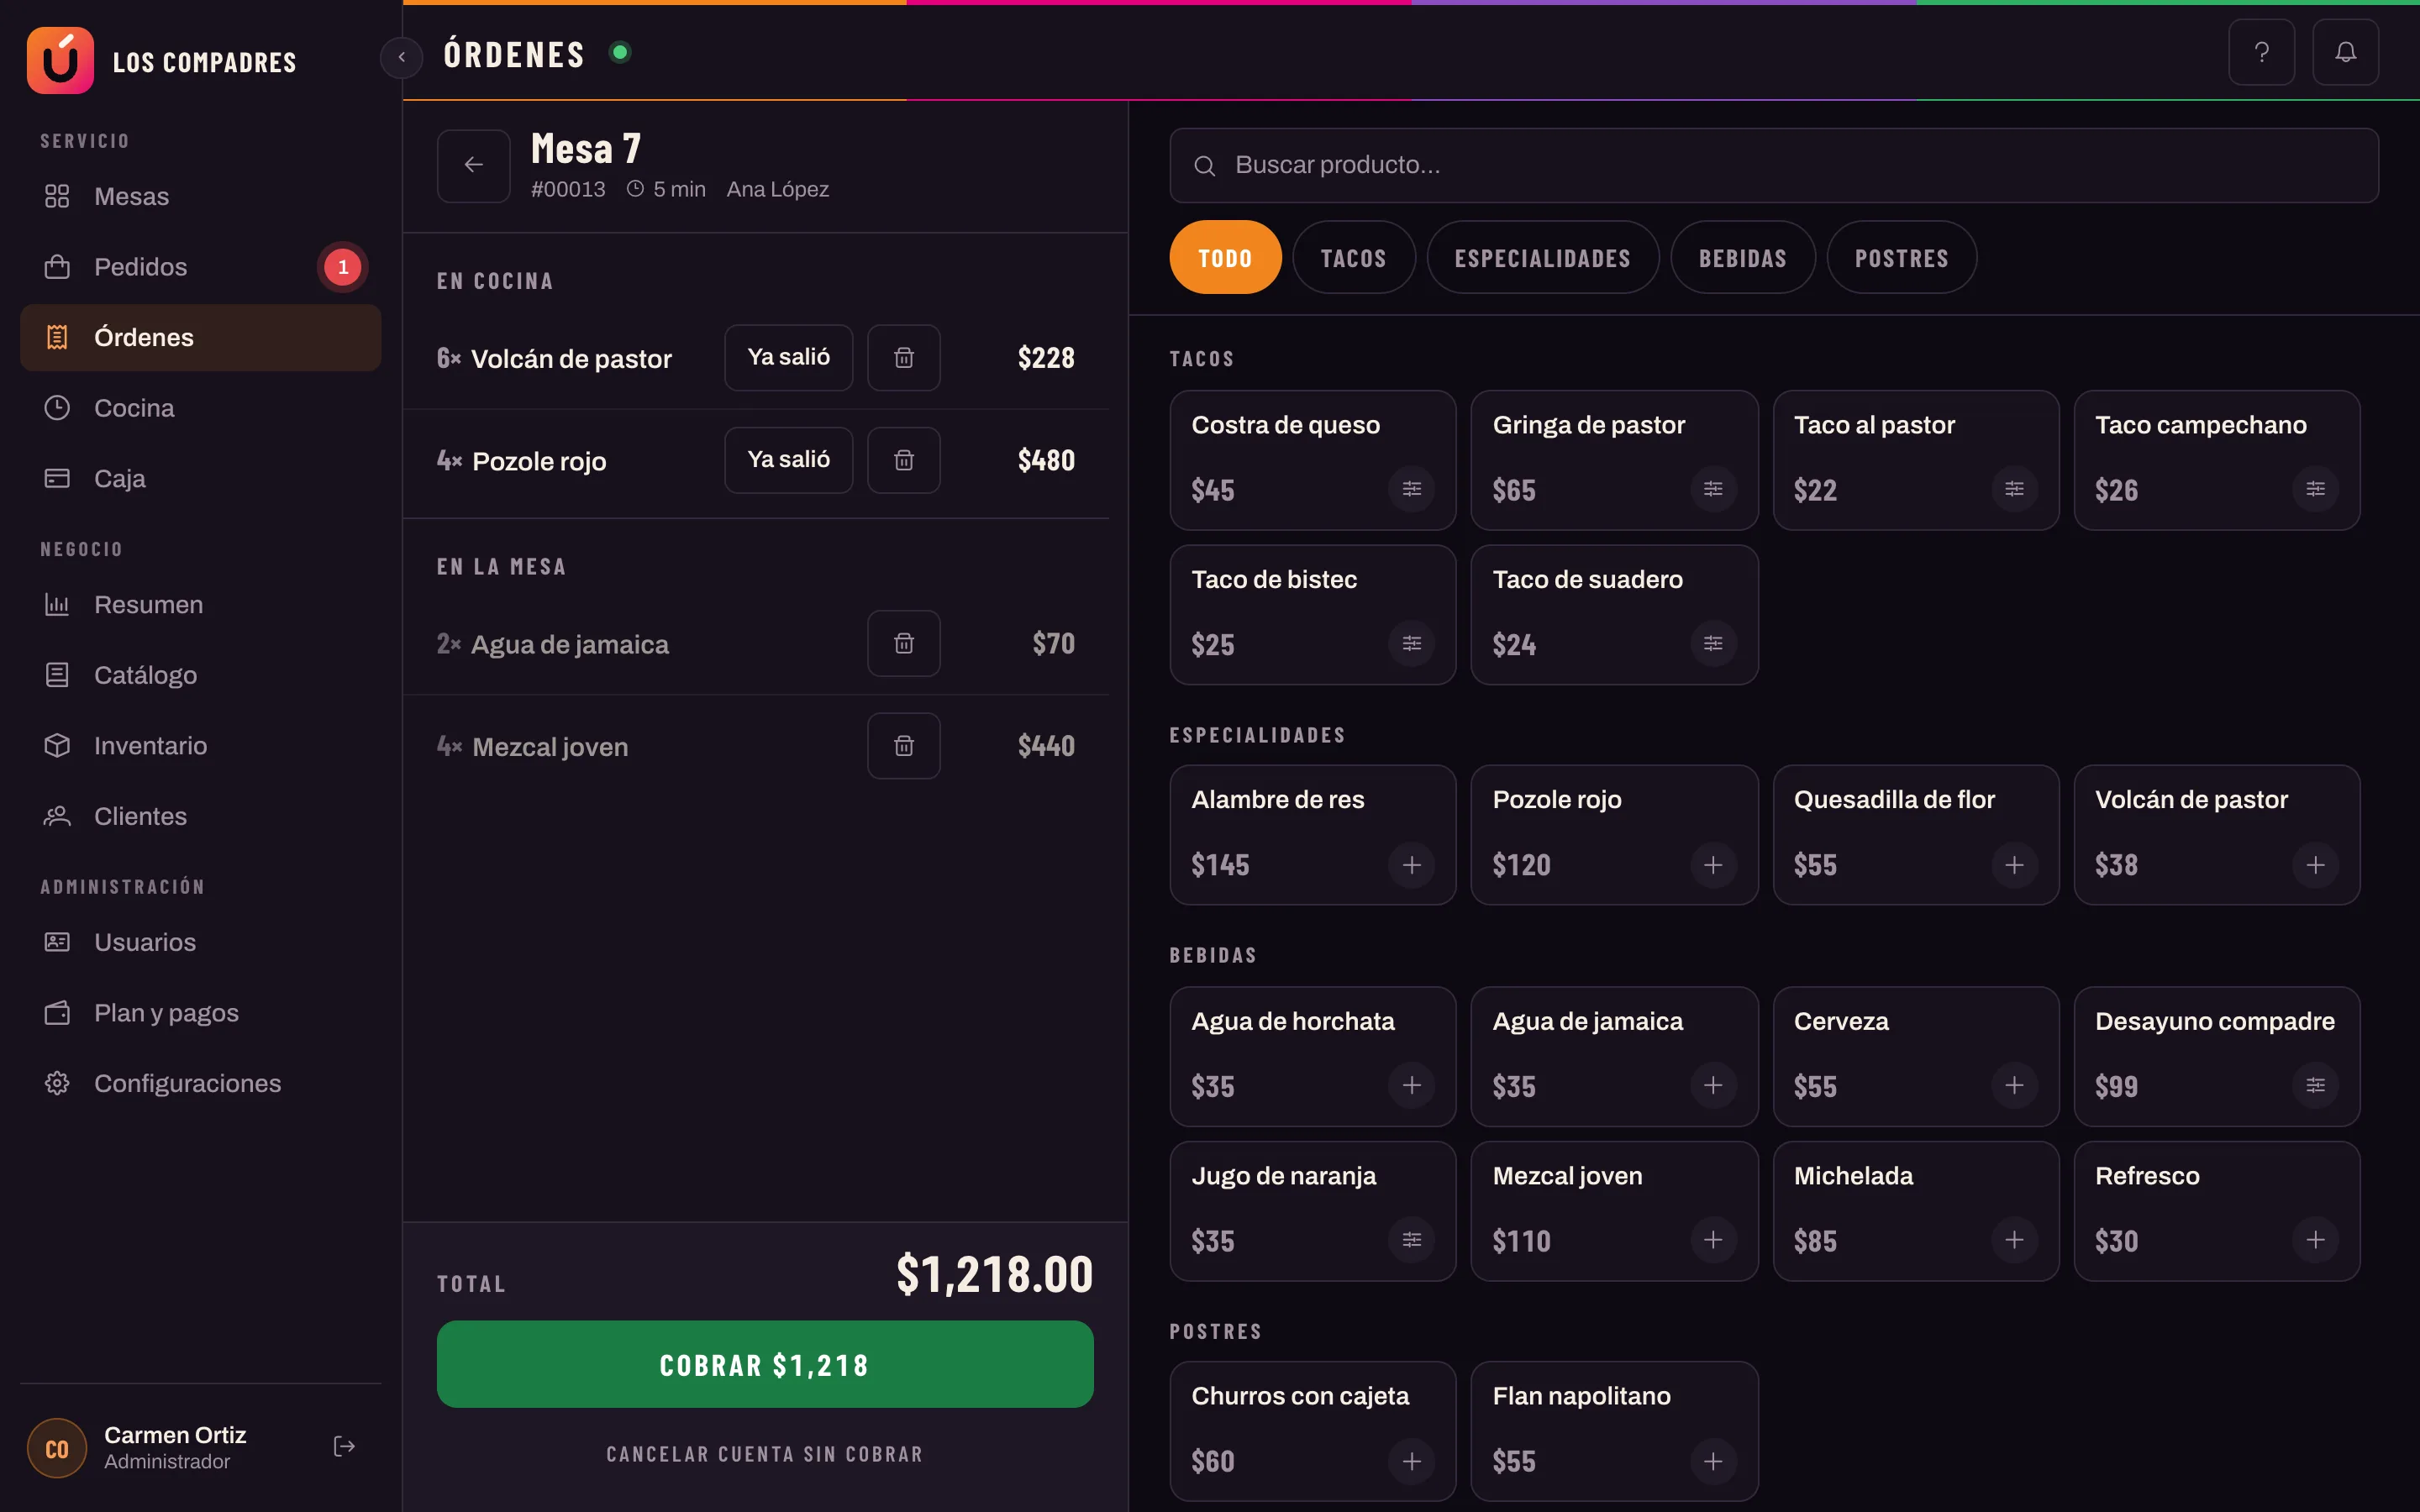Image resolution: width=2420 pixels, height=1512 pixels.
Task: Open Inventario in the sidebar
Action: click(x=200, y=746)
